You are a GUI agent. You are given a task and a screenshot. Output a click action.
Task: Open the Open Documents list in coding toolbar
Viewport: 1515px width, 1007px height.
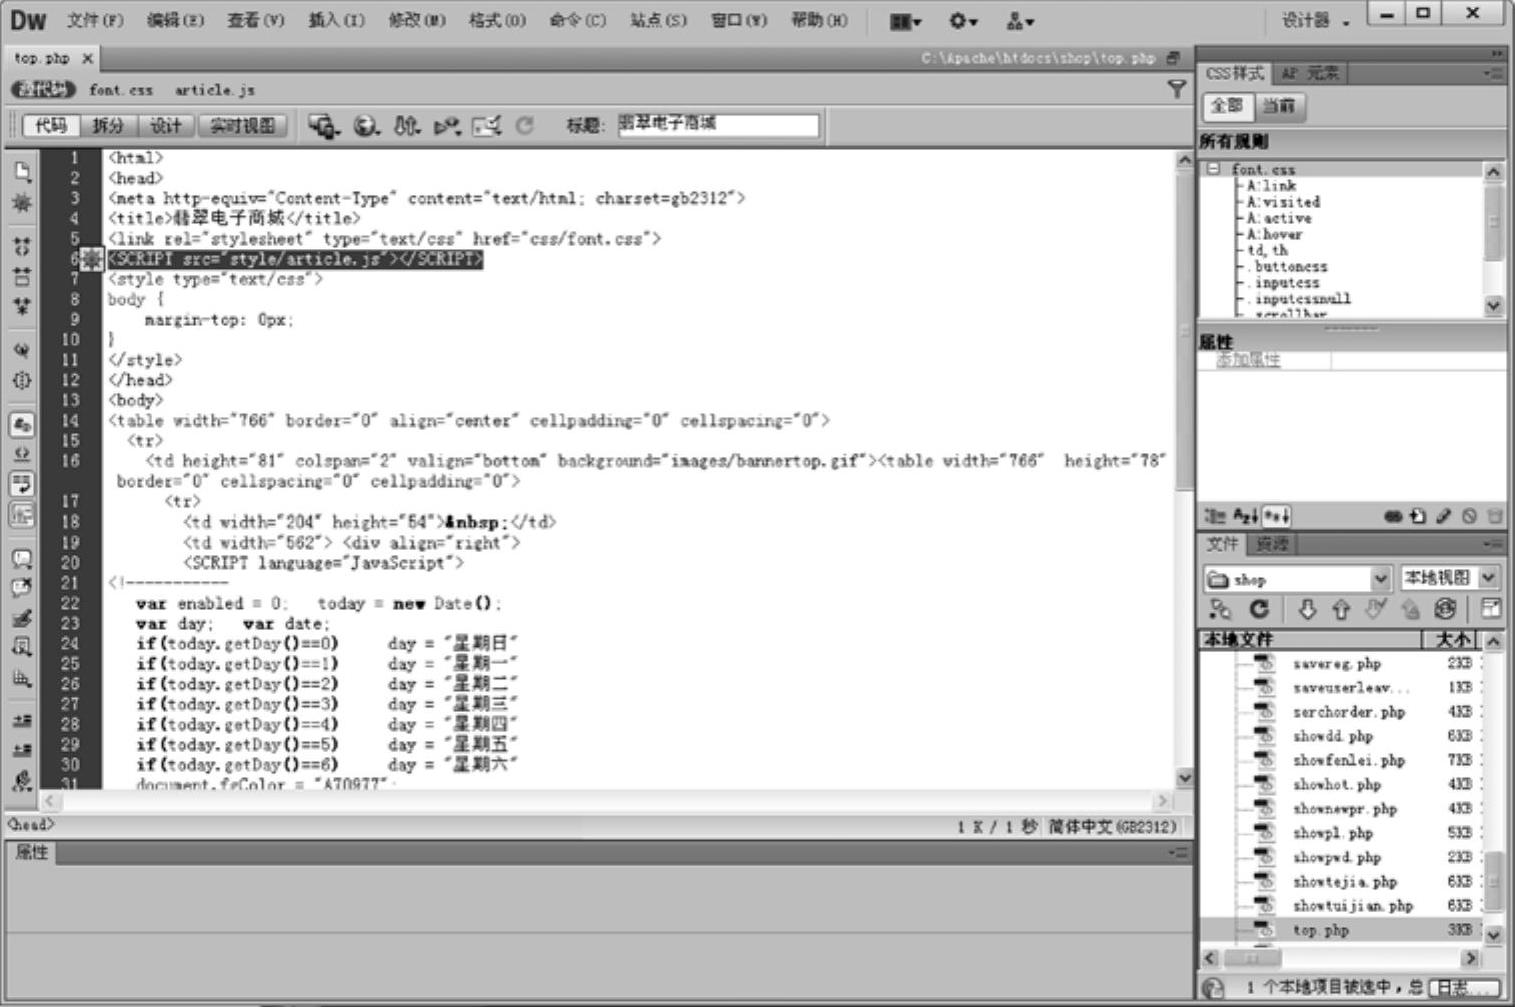pyautogui.click(x=21, y=171)
